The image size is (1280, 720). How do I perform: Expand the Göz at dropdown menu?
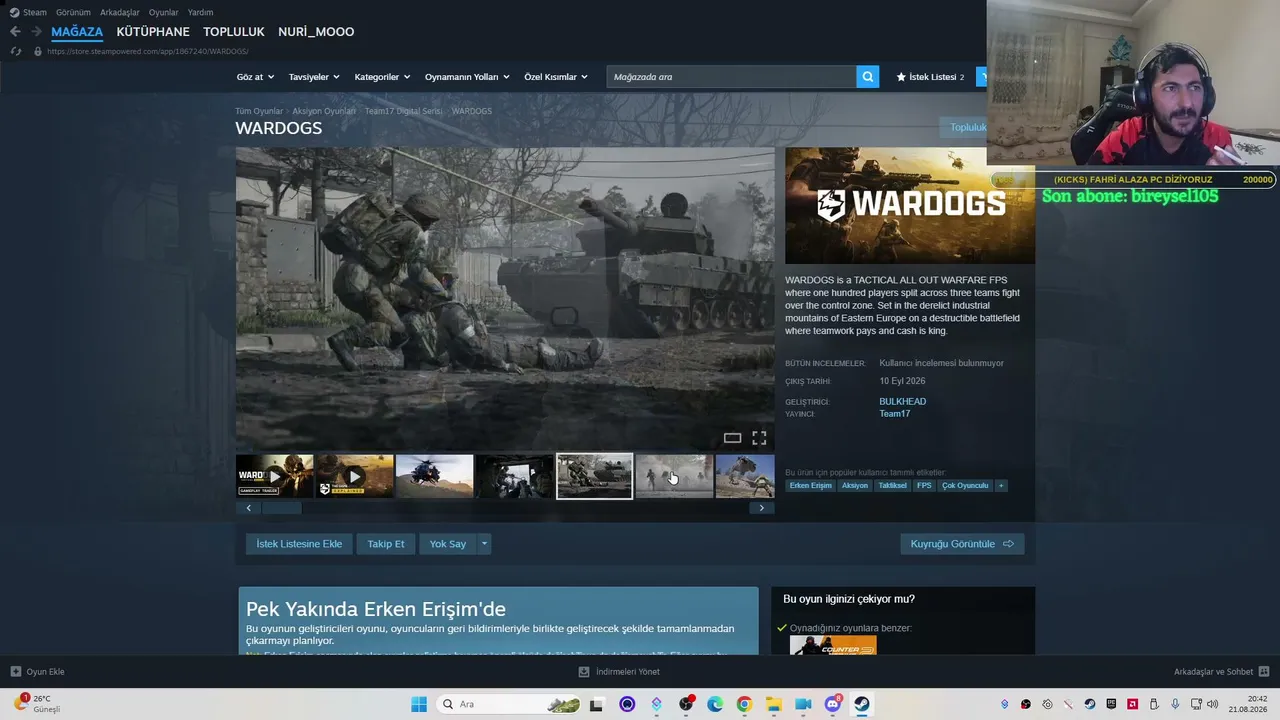point(254,77)
